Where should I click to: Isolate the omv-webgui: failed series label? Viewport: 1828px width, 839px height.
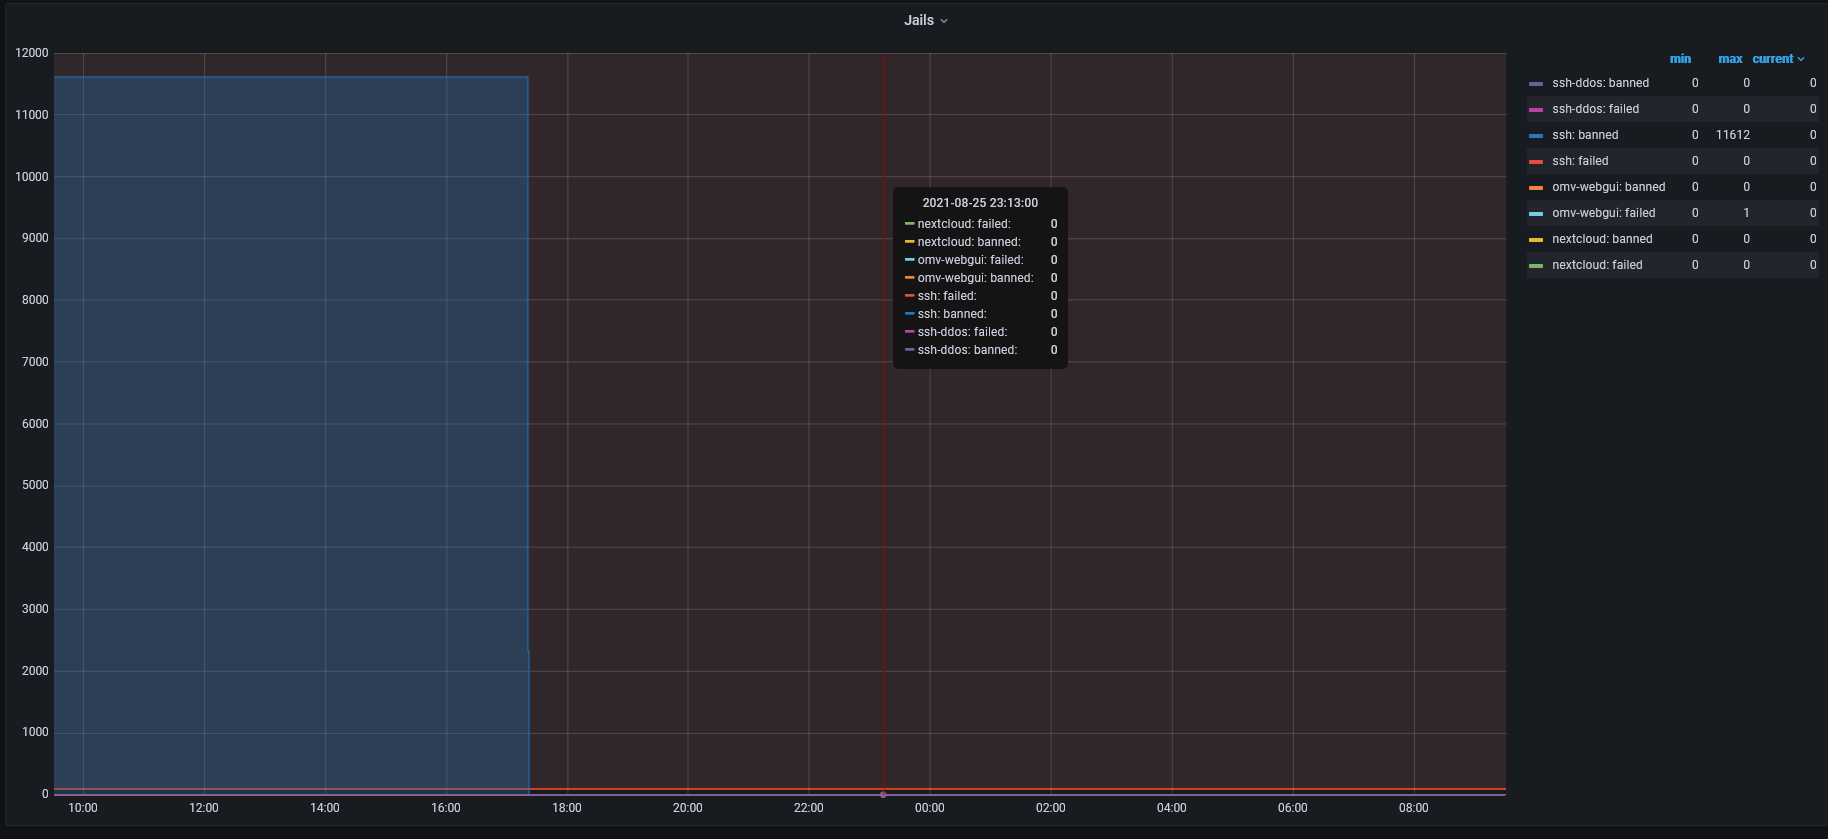click(1603, 213)
